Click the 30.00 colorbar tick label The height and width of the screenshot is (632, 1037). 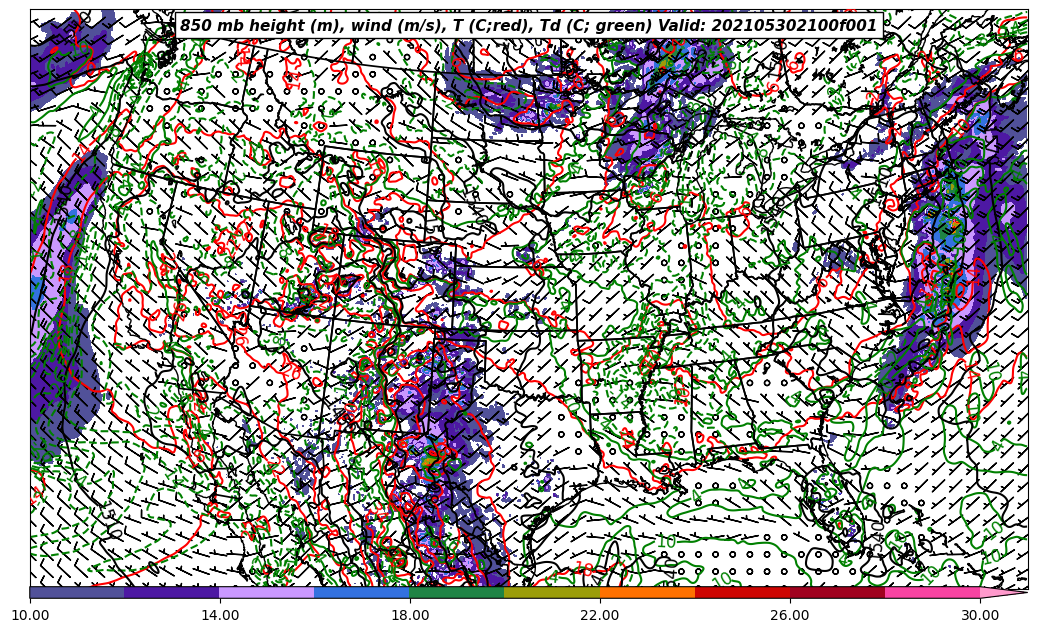click(980, 615)
